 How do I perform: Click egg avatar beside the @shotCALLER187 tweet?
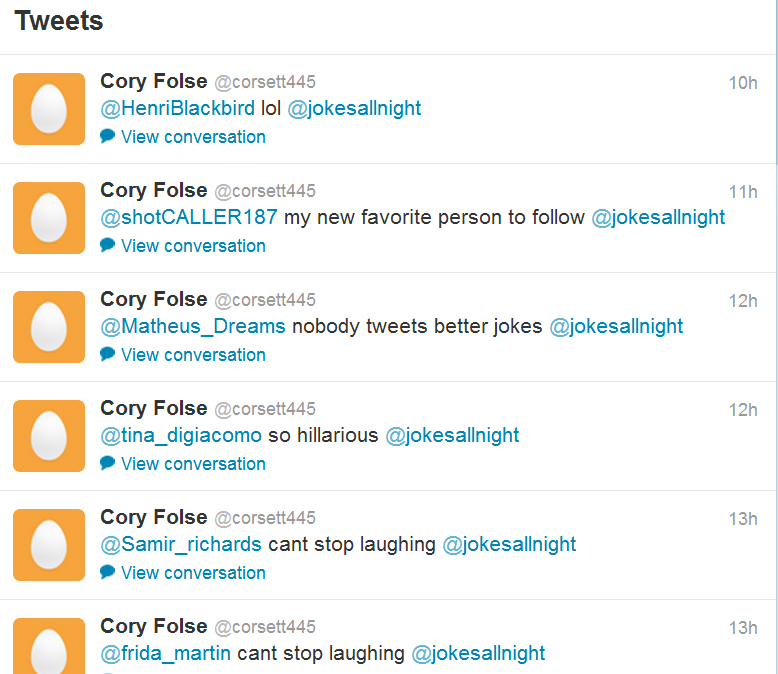(49, 218)
